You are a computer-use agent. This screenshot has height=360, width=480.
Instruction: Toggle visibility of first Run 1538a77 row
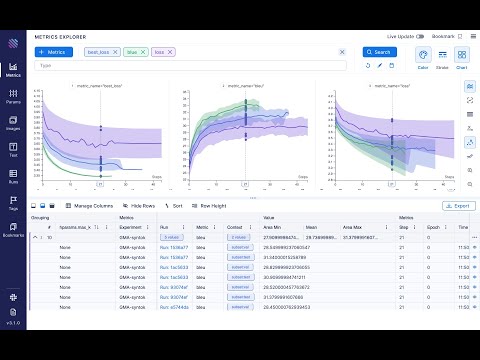point(475,247)
